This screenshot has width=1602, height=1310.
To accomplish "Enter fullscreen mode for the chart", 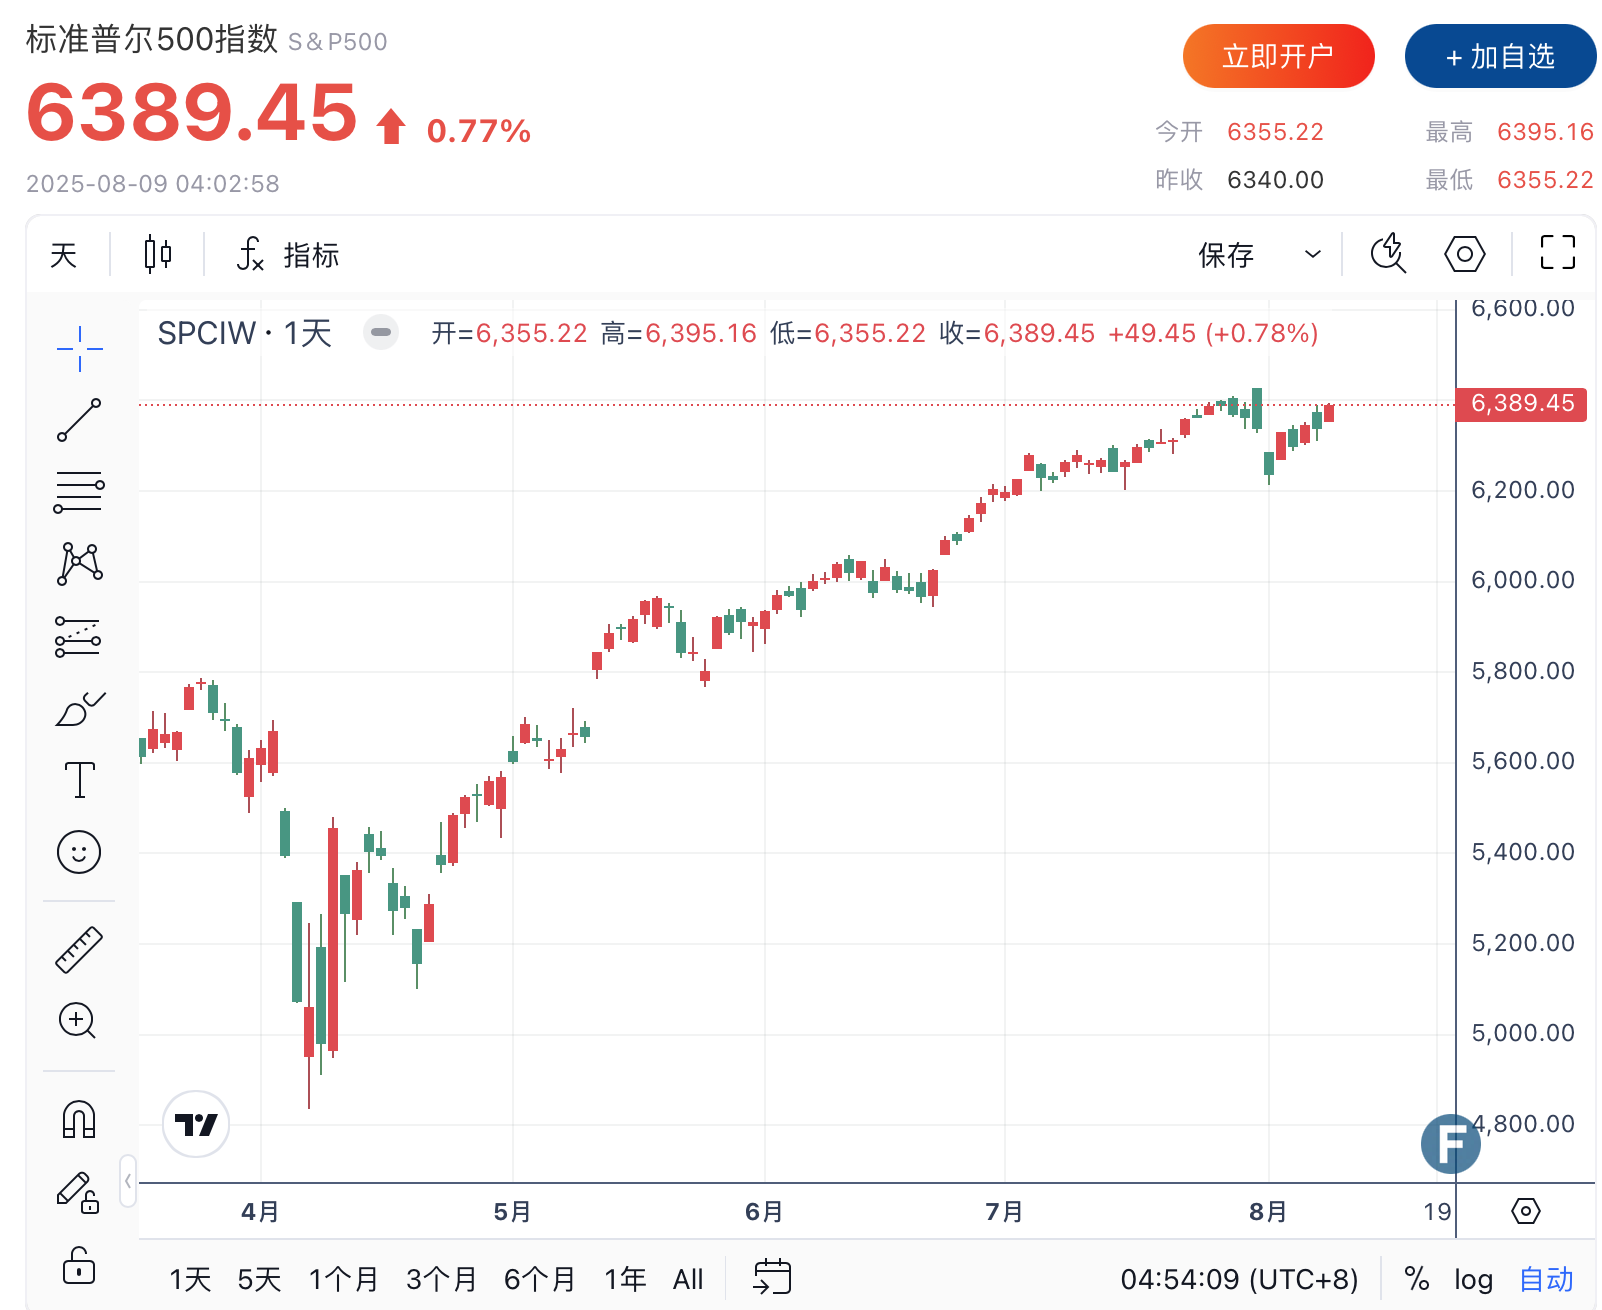I will click(1557, 253).
